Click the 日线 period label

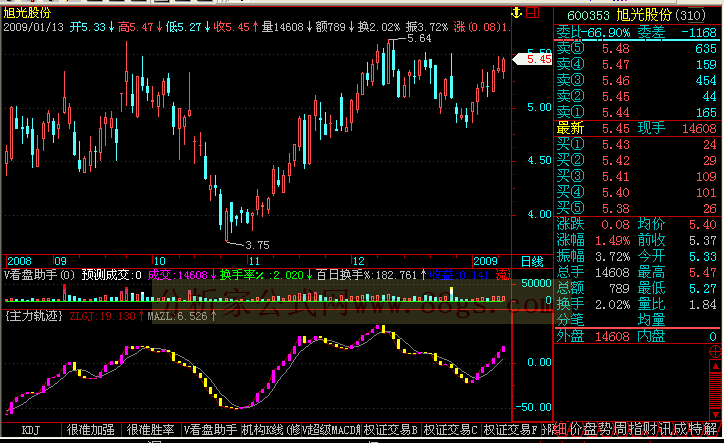tap(532, 262)
